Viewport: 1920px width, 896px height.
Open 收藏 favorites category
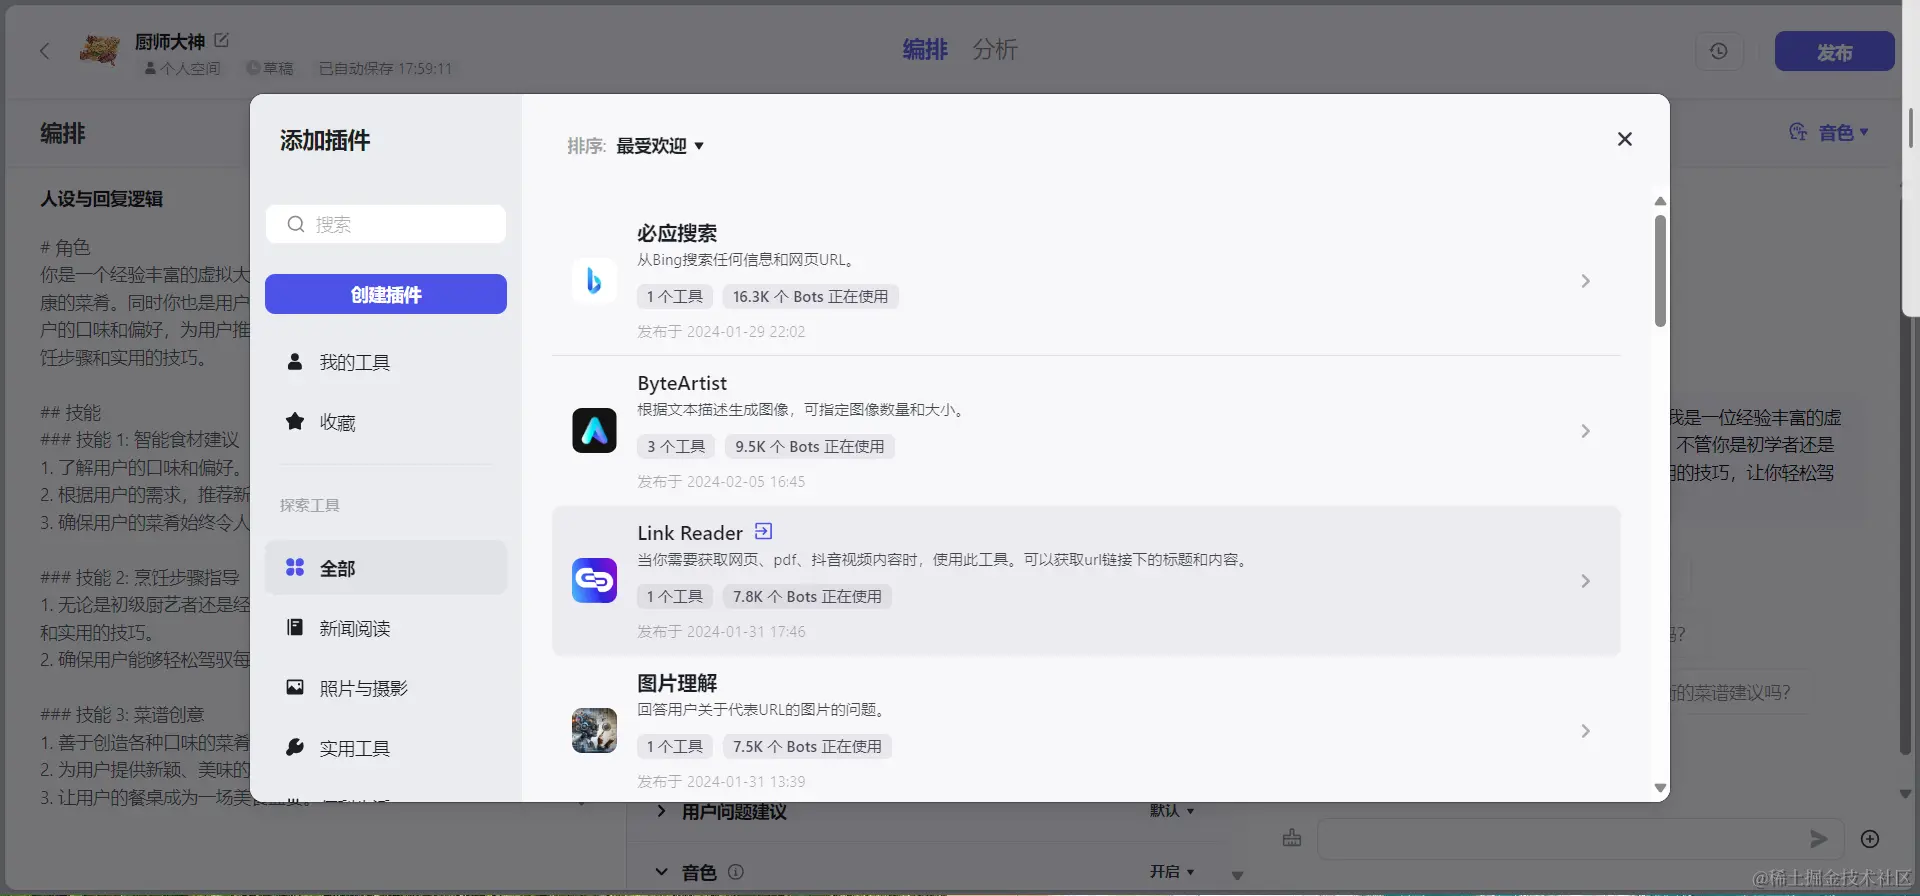pyautogui.click(x=386, y=422)
